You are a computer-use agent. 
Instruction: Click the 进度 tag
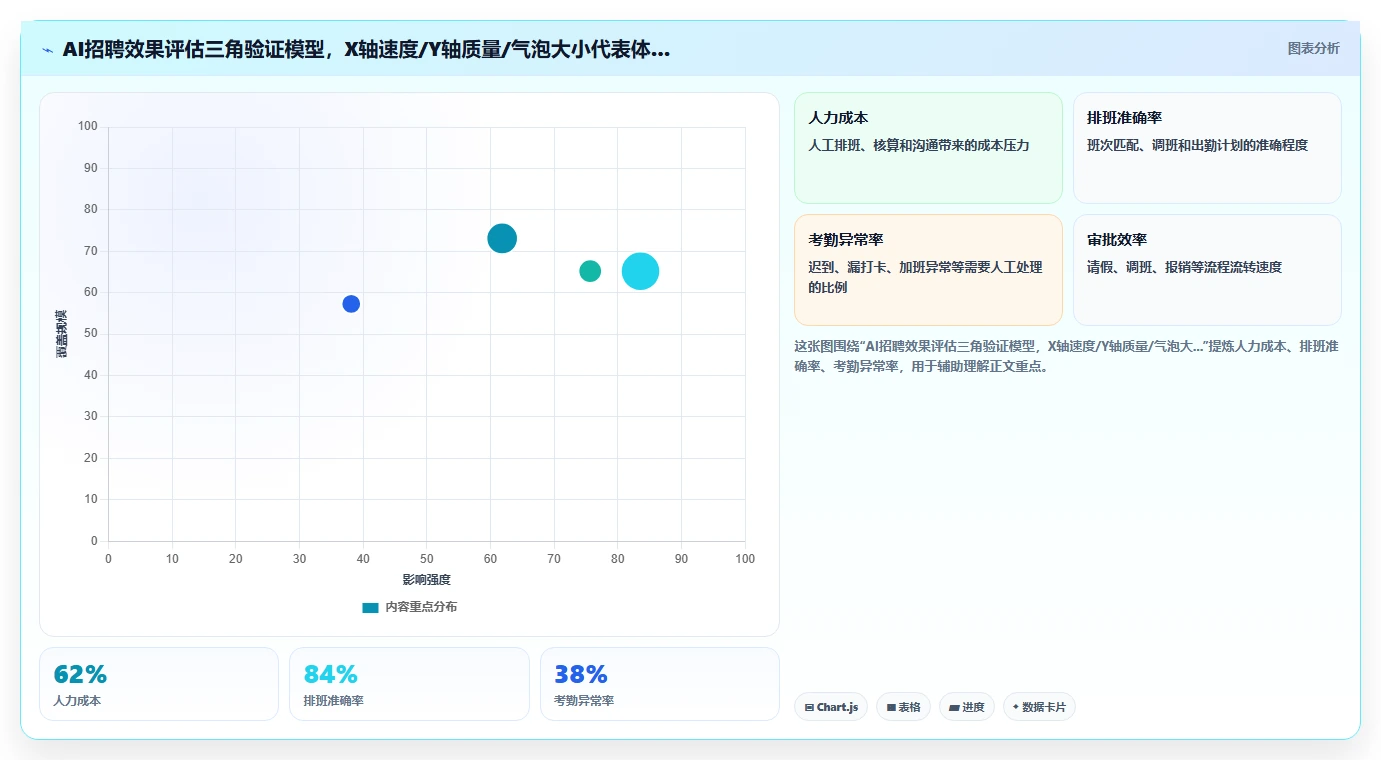967,707
